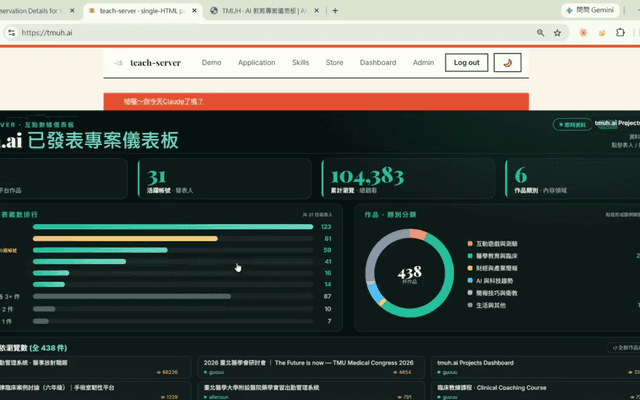640x400 pixels.
Task: Click the view eye icon beside 66226
Action: pyautogui.click(x=159, y=372)
